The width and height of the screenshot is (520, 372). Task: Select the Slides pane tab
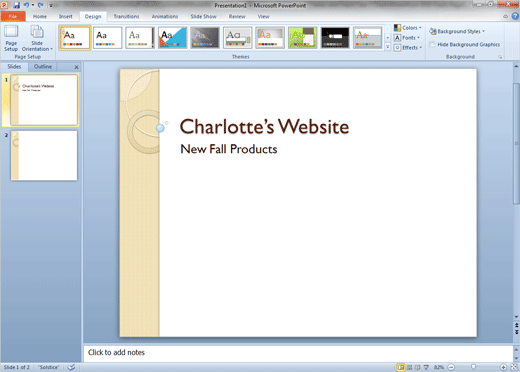14,66
